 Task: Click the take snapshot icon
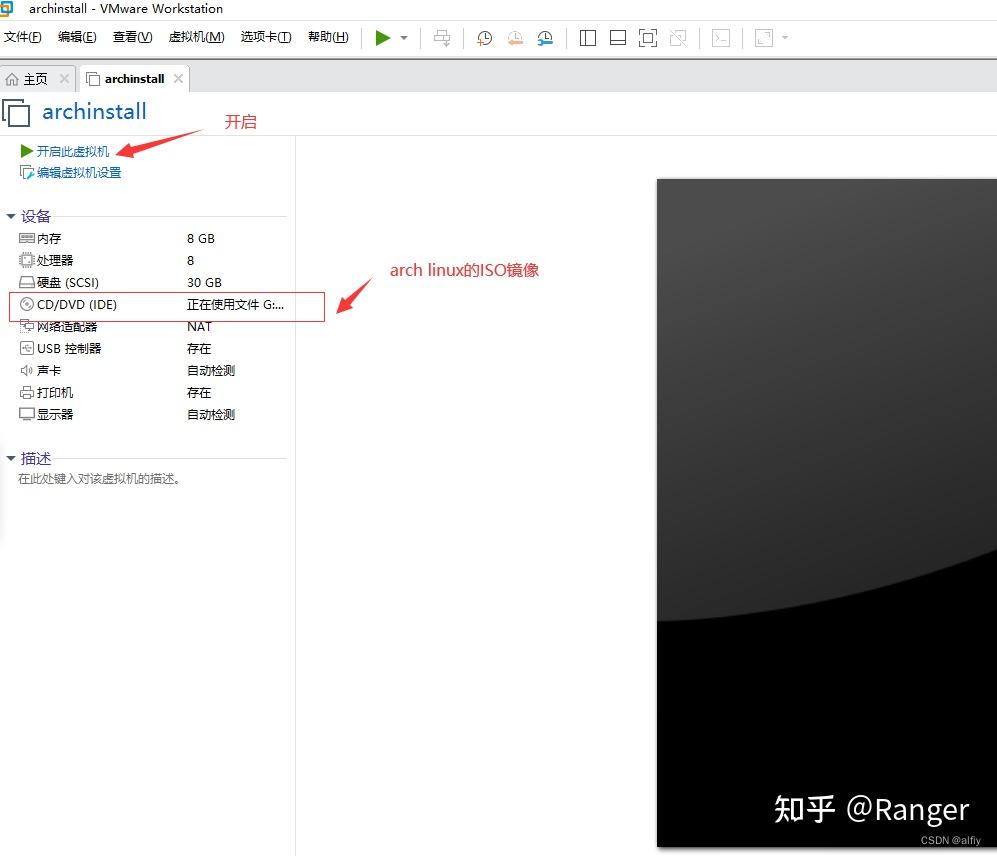(484, 37)
